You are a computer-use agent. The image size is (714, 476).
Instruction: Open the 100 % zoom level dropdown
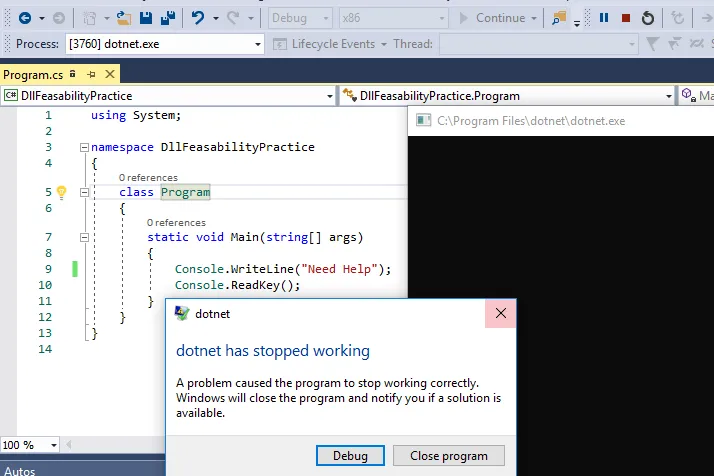(x=30, y=445)
